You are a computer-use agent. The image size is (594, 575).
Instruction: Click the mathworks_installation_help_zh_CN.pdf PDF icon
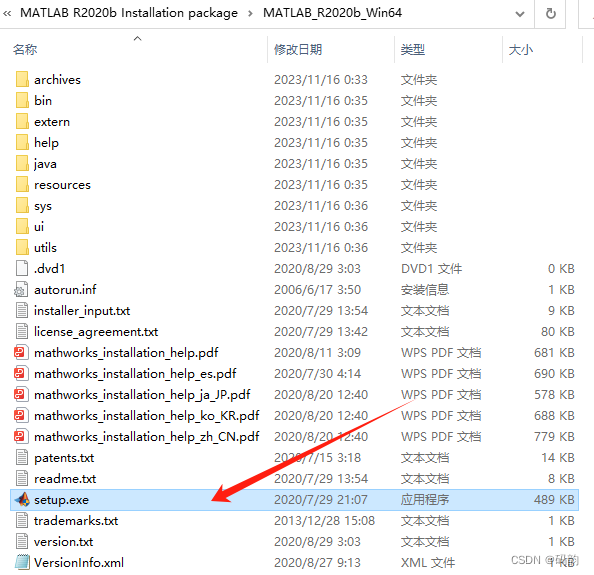pyautogui.click(x=21, y=437)
